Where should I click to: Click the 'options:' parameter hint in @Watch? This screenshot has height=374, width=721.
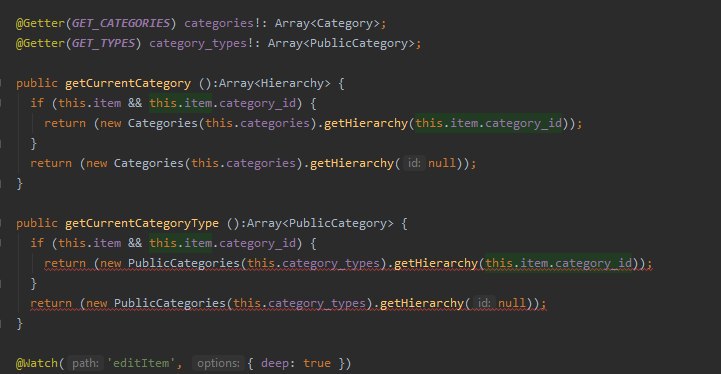point(218,363)
